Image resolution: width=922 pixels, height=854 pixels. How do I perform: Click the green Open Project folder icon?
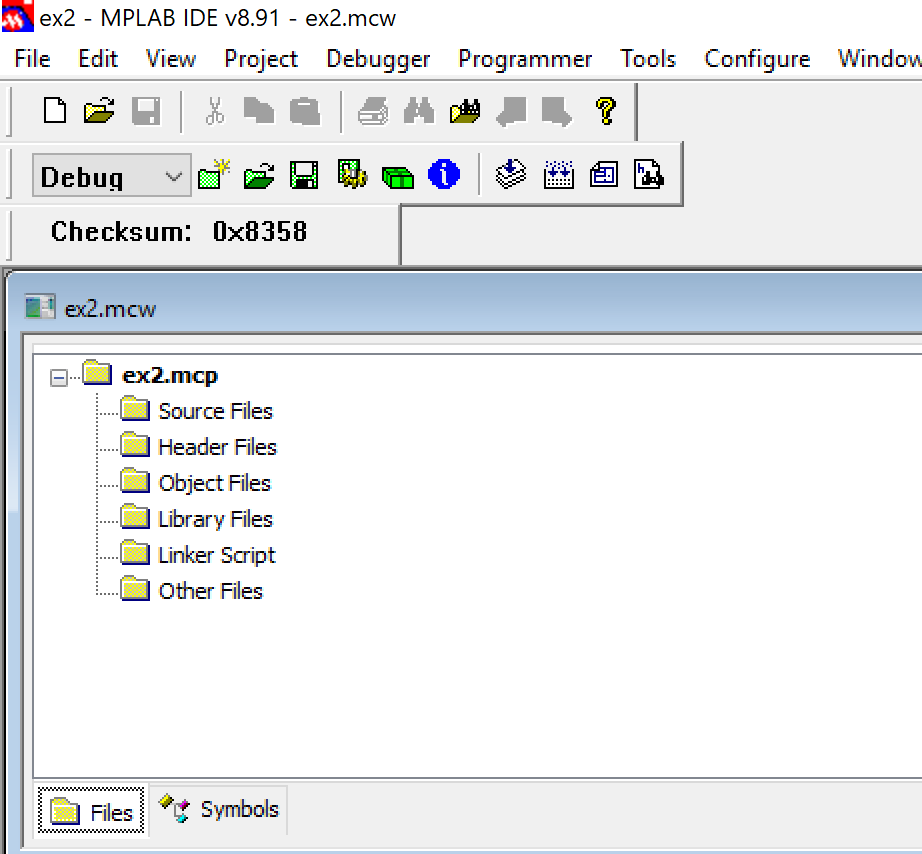[x=259, y=175]
